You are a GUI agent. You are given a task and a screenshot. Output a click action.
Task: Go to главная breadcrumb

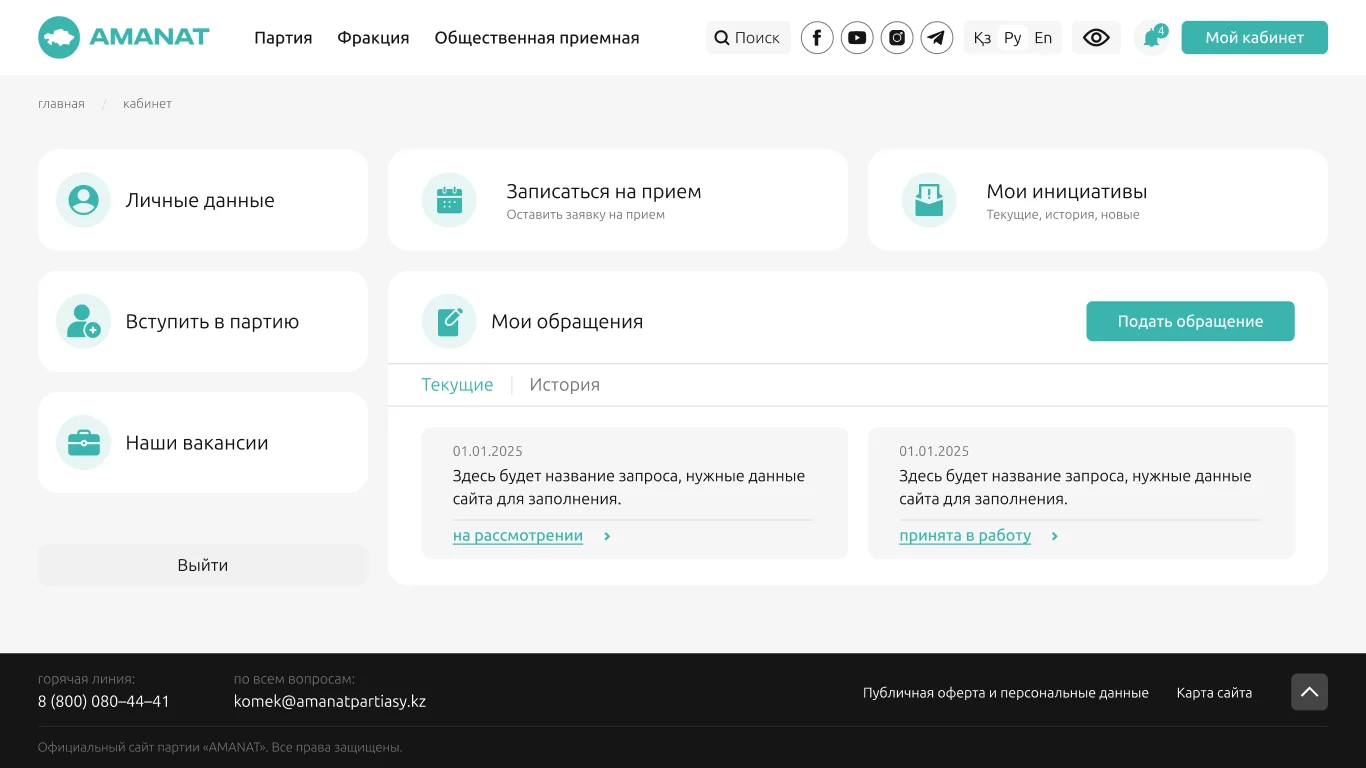coord(61,104)
